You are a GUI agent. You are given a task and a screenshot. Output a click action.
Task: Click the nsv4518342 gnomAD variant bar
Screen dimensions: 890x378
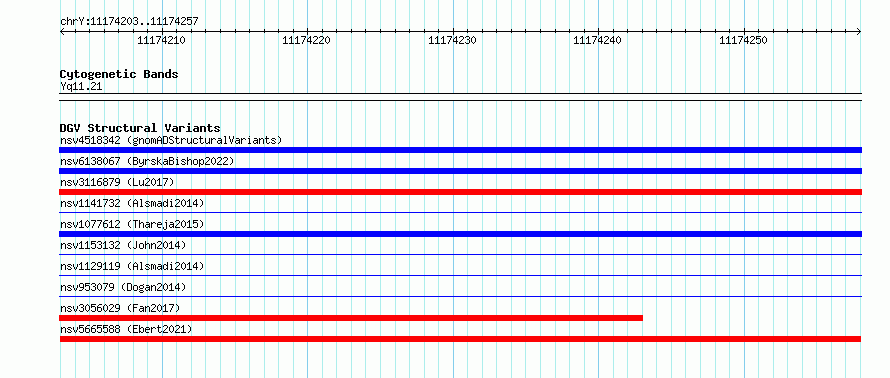point(460,150)
